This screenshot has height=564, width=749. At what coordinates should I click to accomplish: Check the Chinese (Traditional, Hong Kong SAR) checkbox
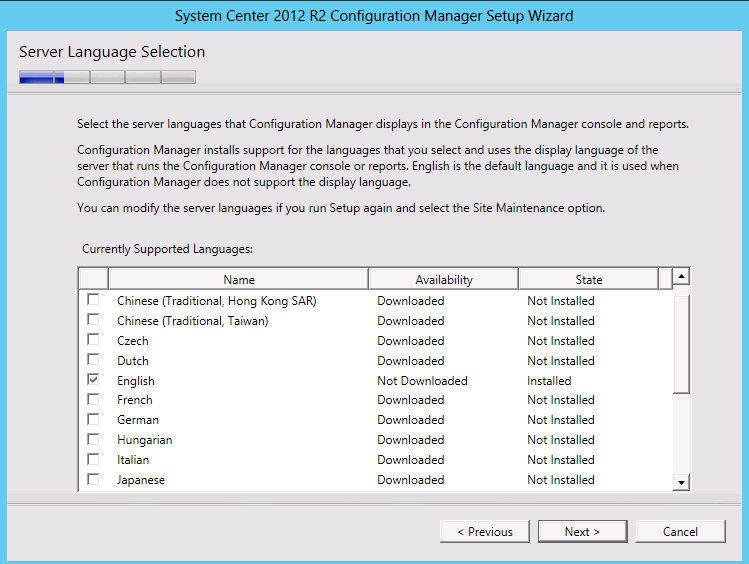point(93,300)
